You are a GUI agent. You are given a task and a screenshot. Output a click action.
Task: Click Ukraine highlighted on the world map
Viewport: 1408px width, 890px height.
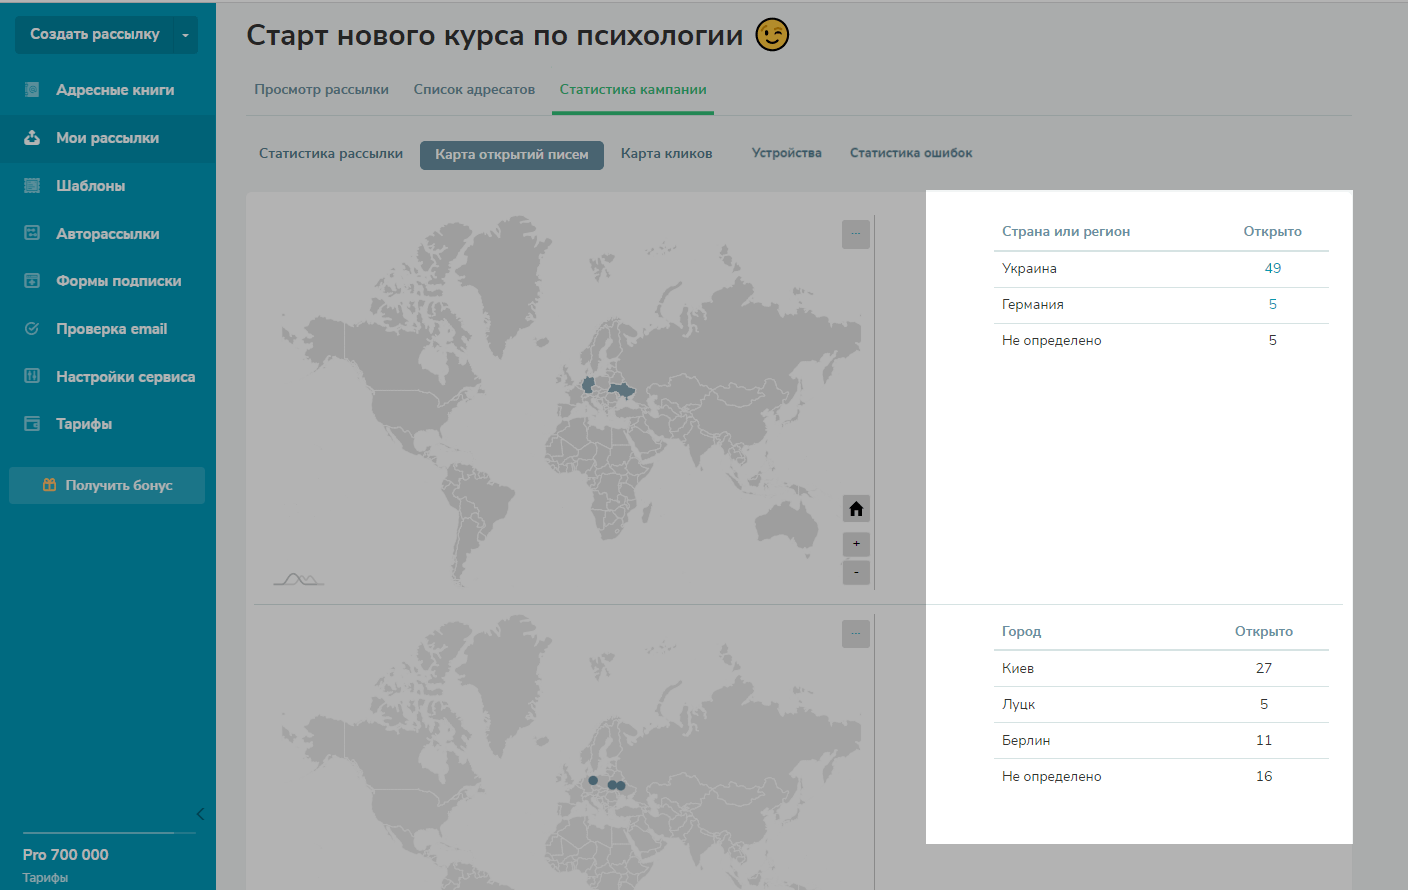coord(622,389)
